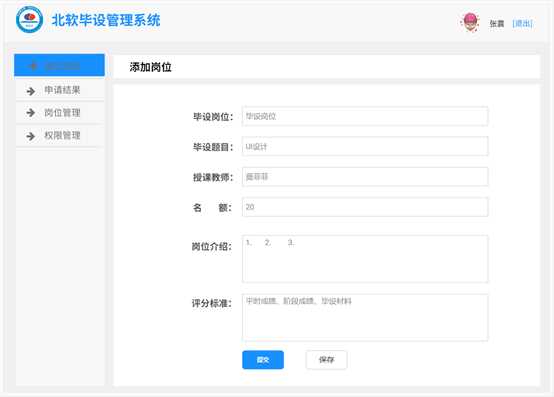Click the 北软毕设管理系统 title text
The width and height of the screenshot is (554, 397).
tap(106, 20)
